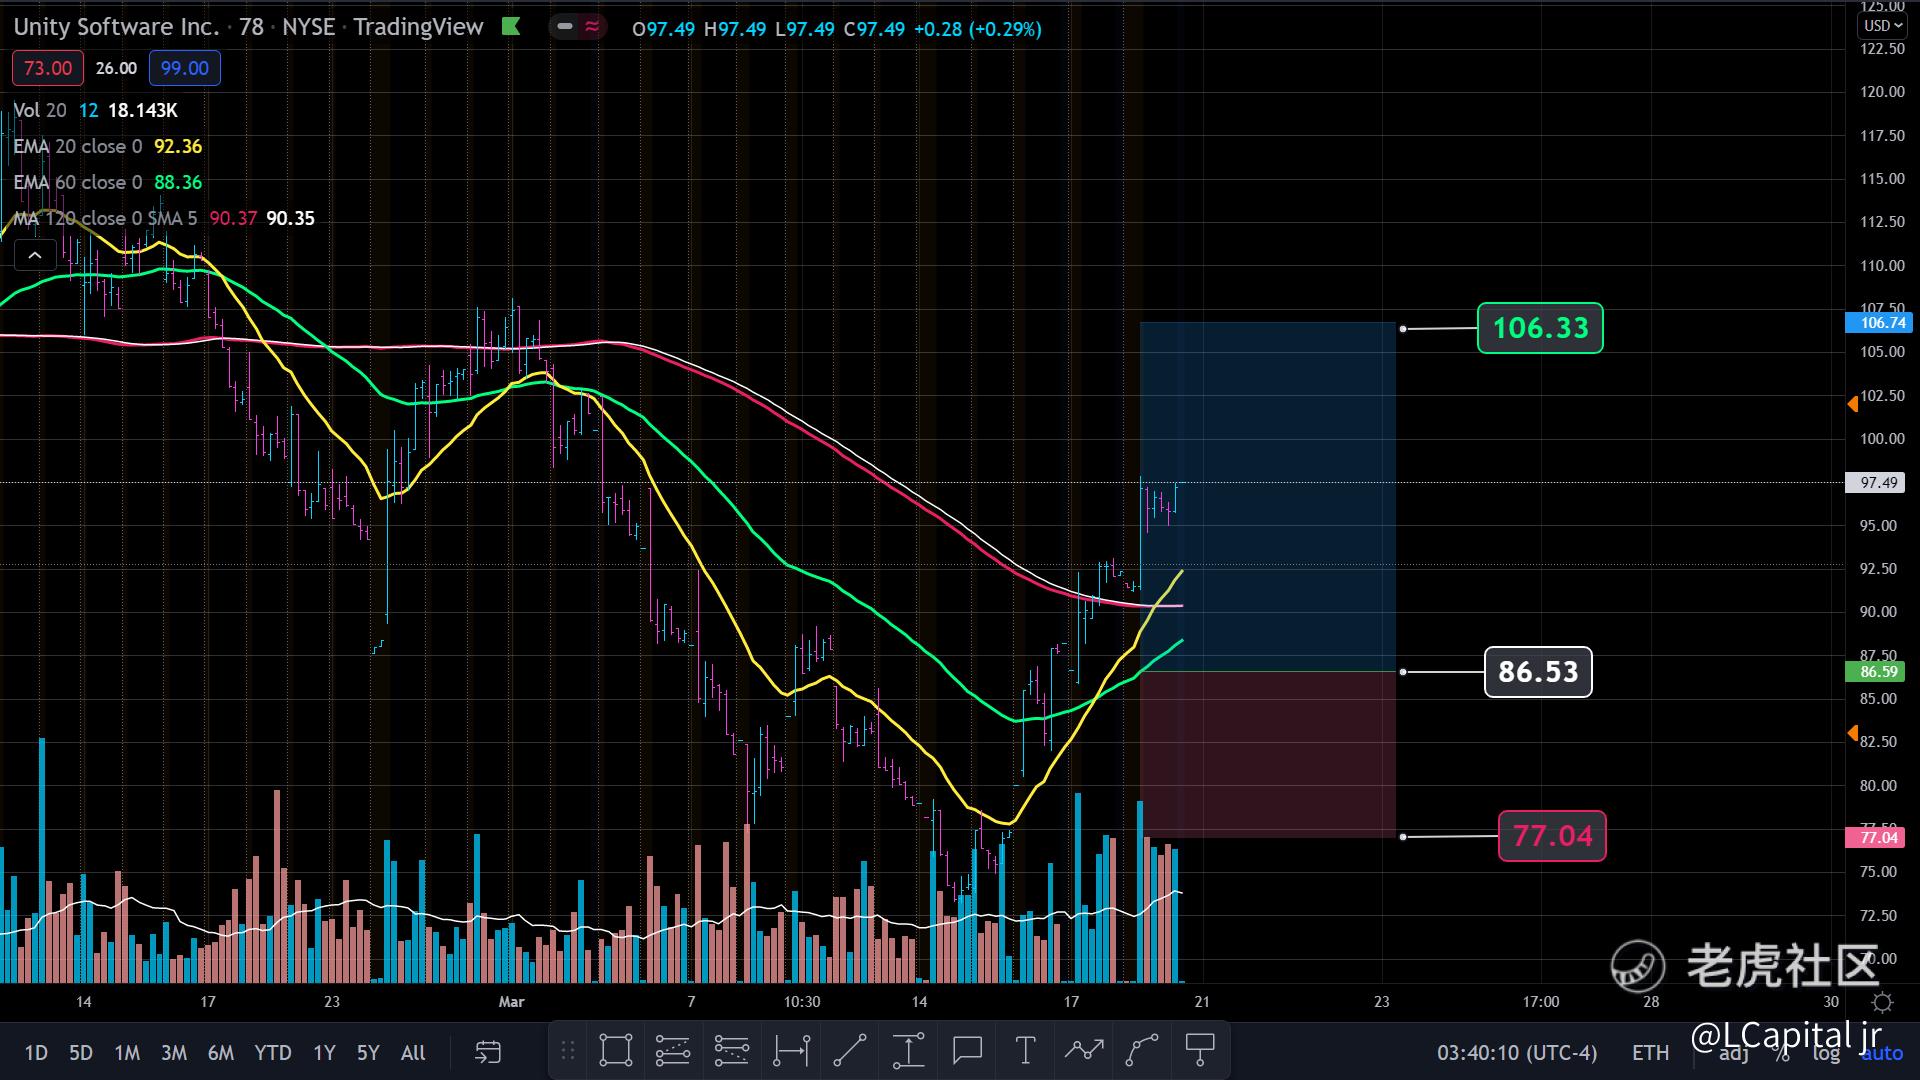The width and height of the screenshot is (1920, 1080).
Task: Select the zigzag polyline drawing tool
Action: [1083, 1050]
